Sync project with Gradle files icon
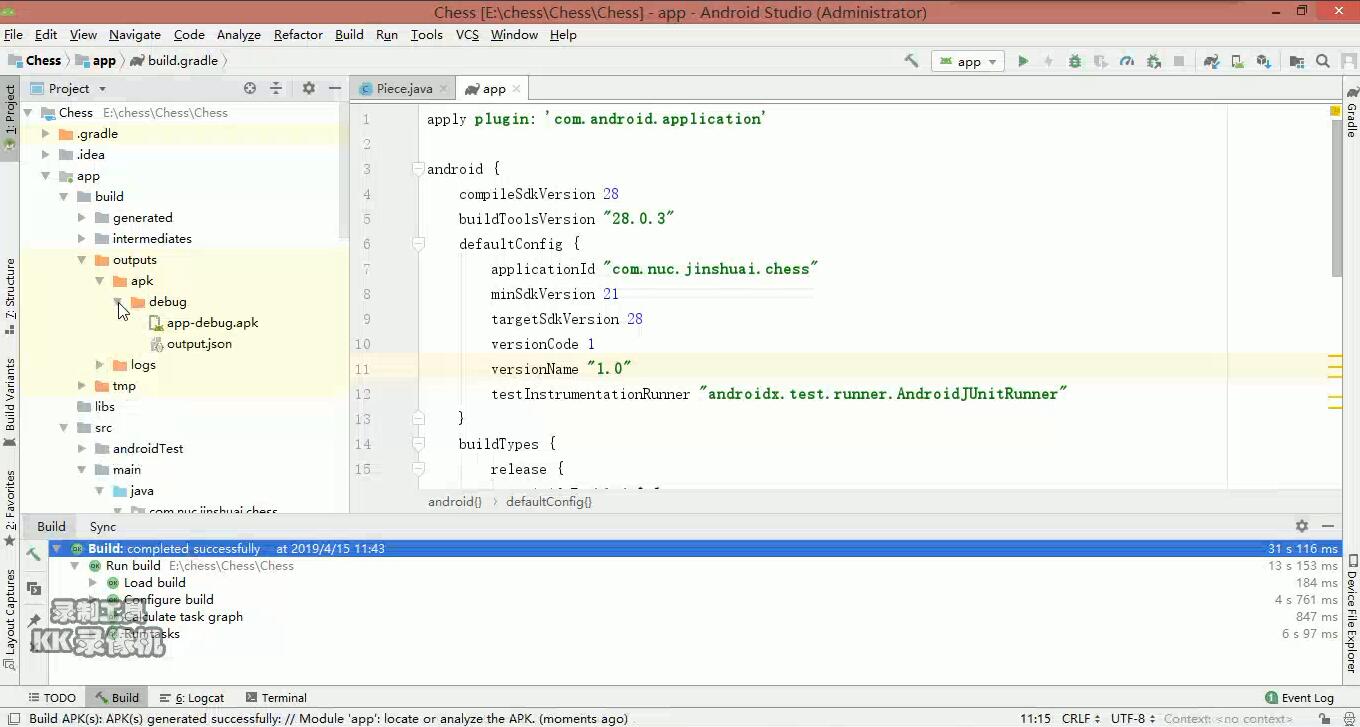1360x727 pixels. pyautogui.click(x=1212, y=61)
